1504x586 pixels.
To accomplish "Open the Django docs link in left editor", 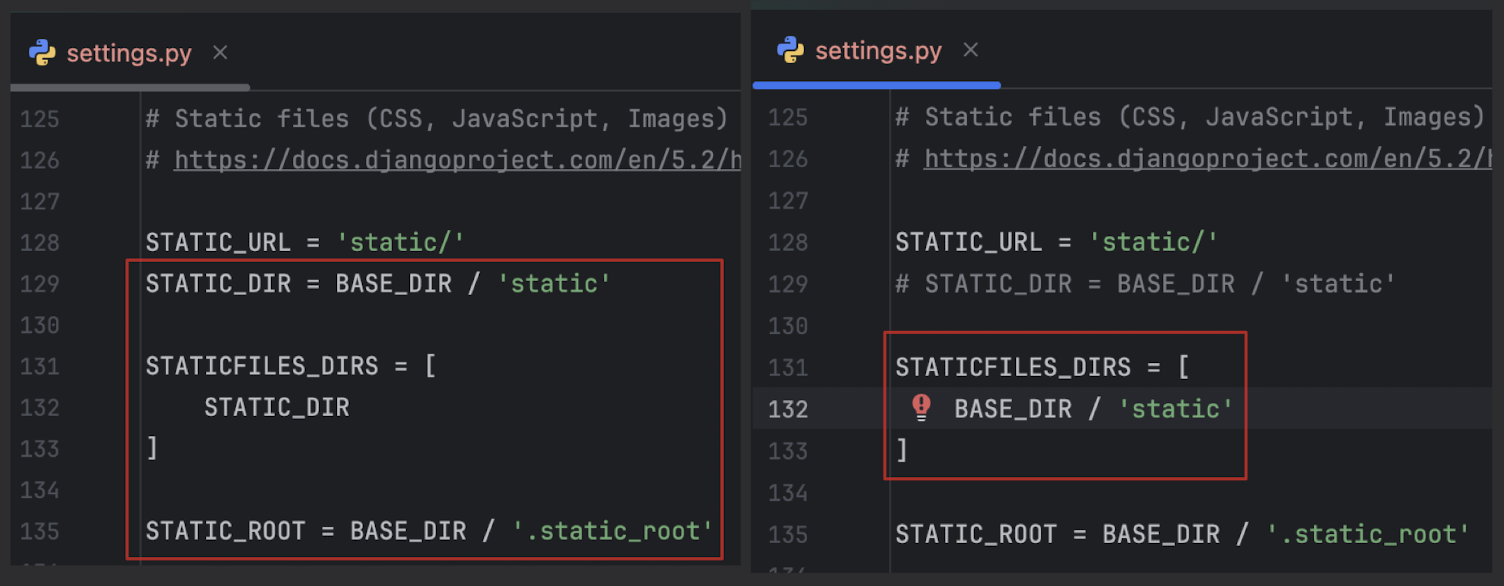I will (x=457, y=160).
